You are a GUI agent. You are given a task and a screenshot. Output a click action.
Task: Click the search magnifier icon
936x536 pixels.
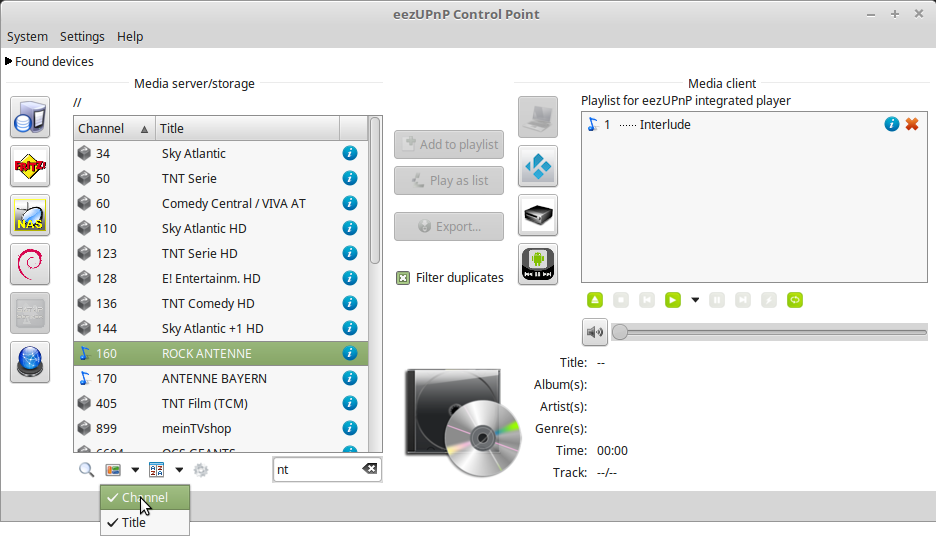tap(87, 470)
